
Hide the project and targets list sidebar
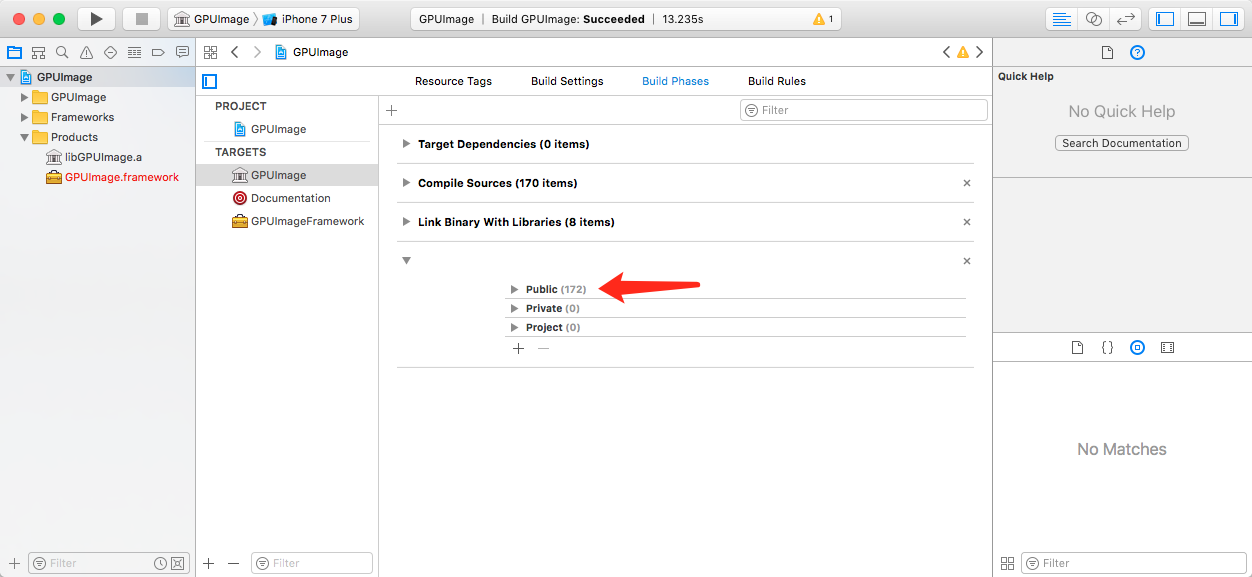click(209, 81)
